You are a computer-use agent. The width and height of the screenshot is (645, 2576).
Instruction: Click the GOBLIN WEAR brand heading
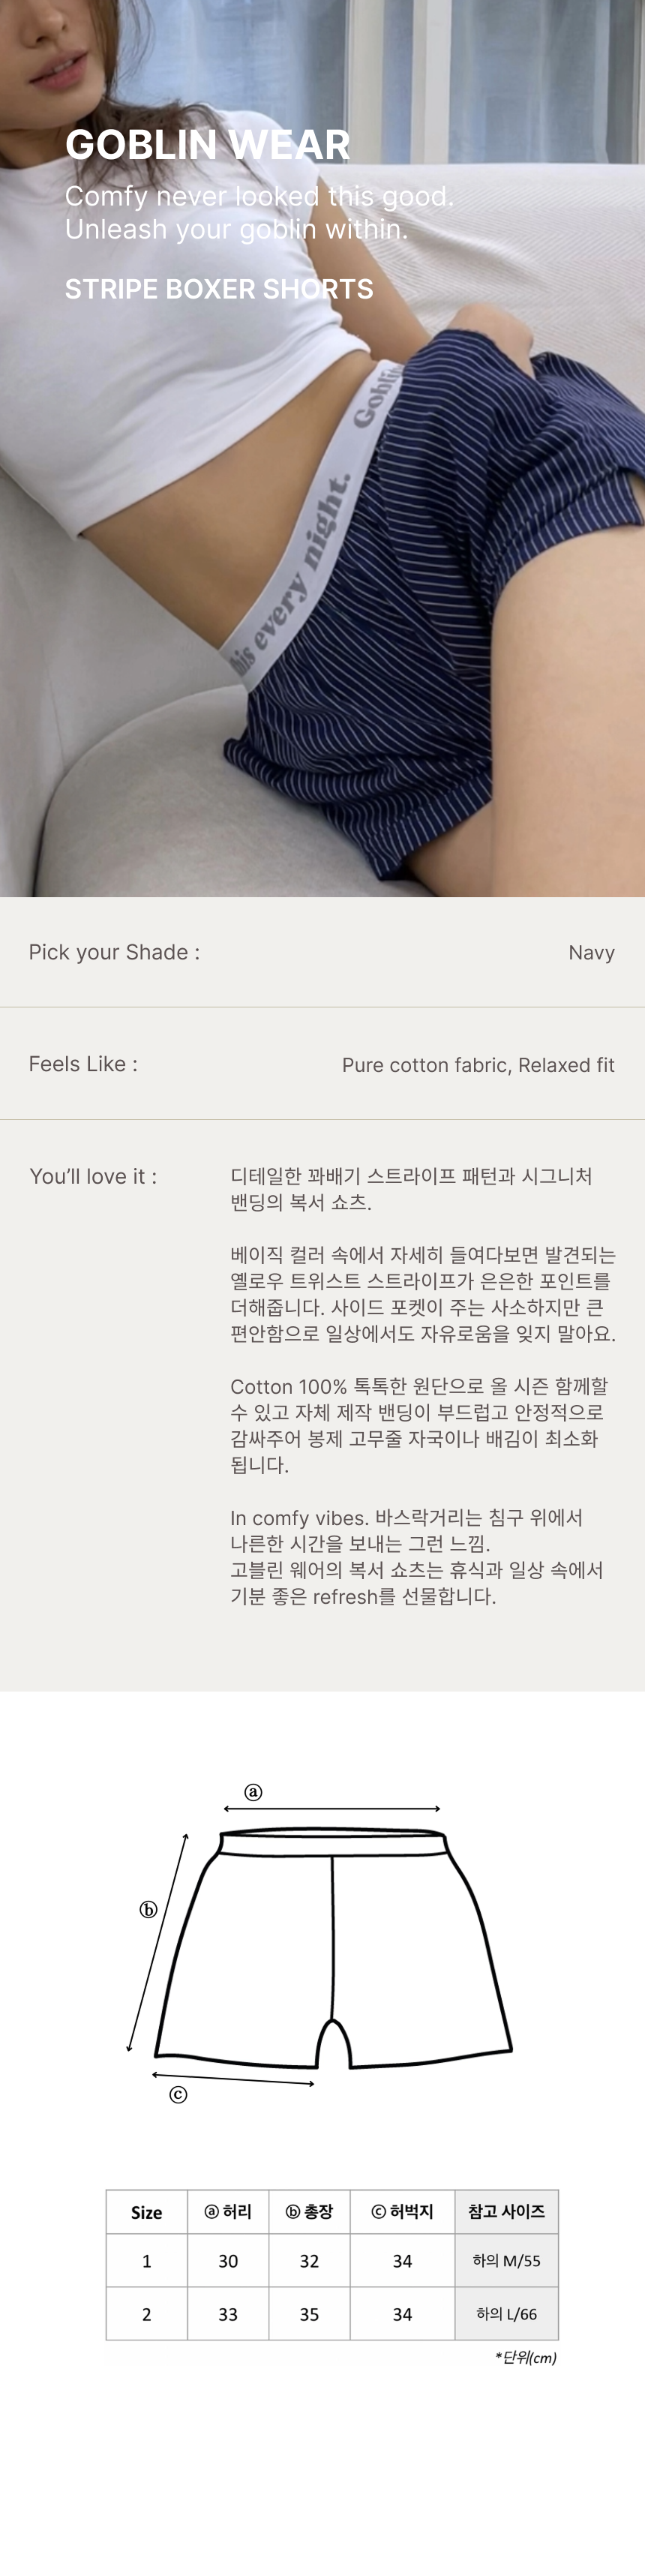(207, 145)
